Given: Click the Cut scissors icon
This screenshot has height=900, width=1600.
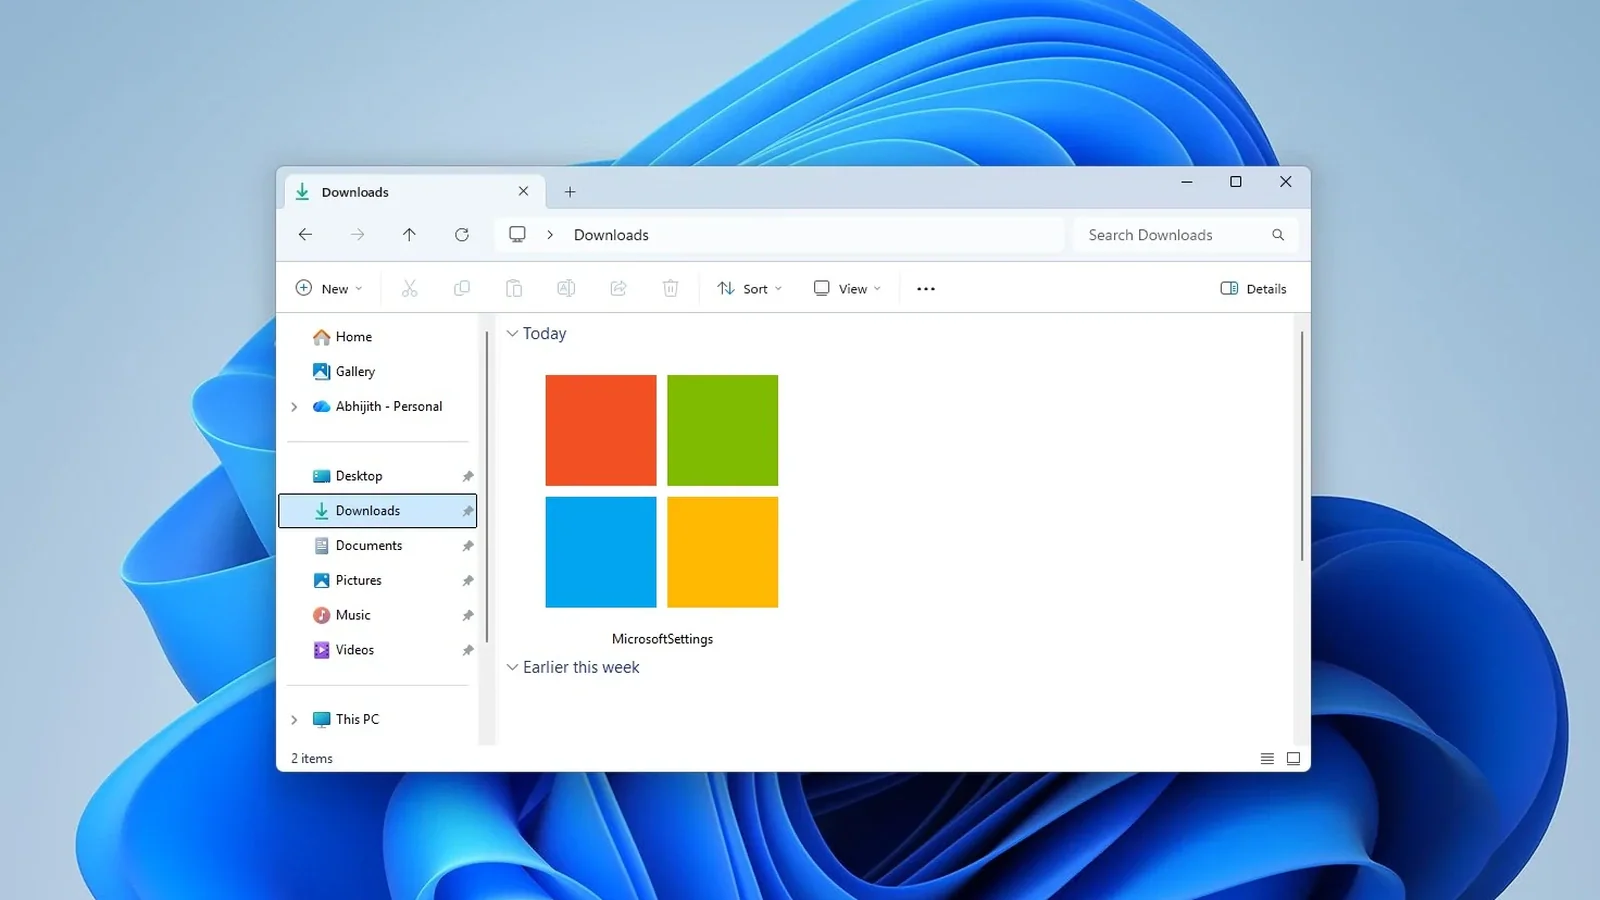Looking at the screenshot, I should click(x=409, y=288).
